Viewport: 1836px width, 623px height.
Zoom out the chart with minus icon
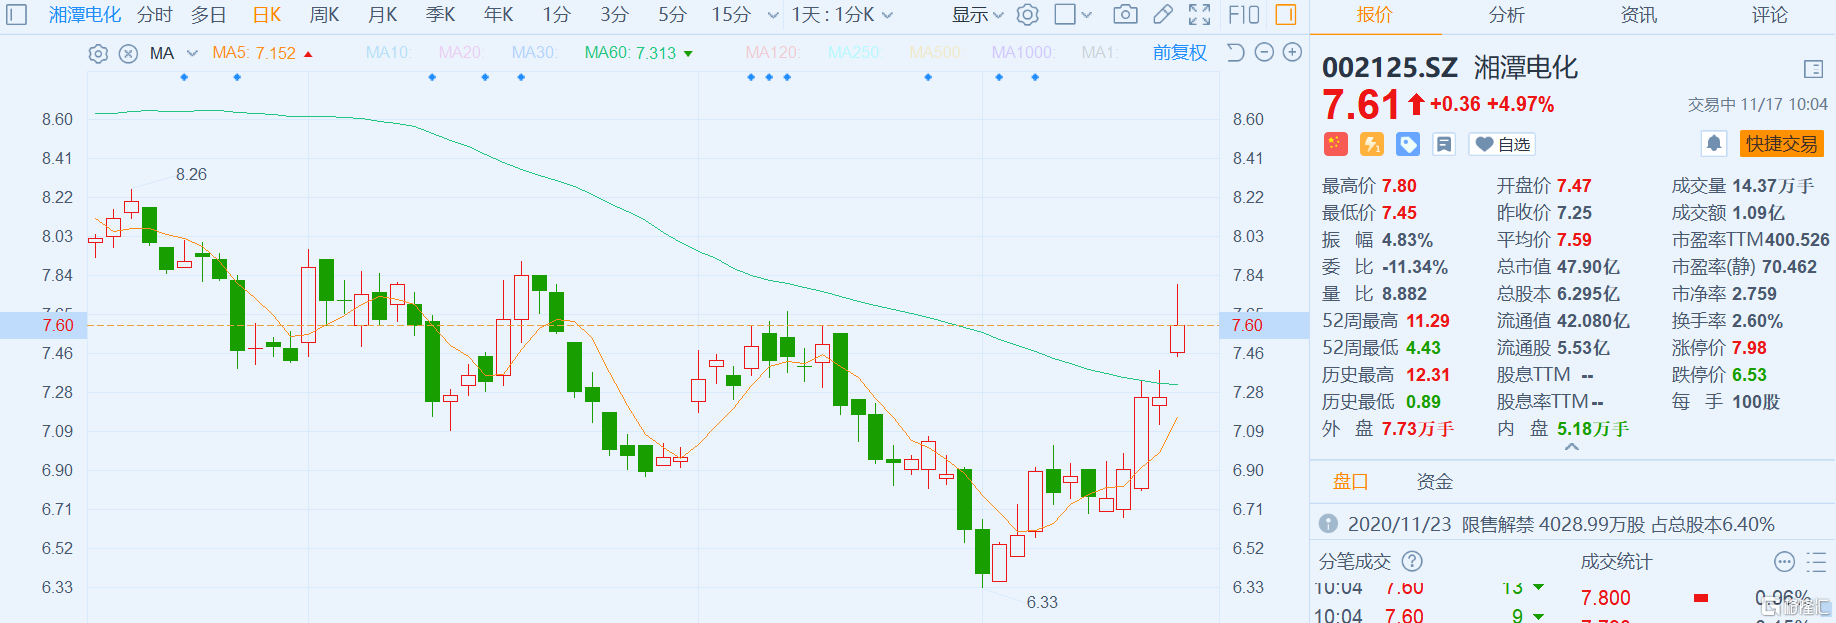tap(1264, 53)
